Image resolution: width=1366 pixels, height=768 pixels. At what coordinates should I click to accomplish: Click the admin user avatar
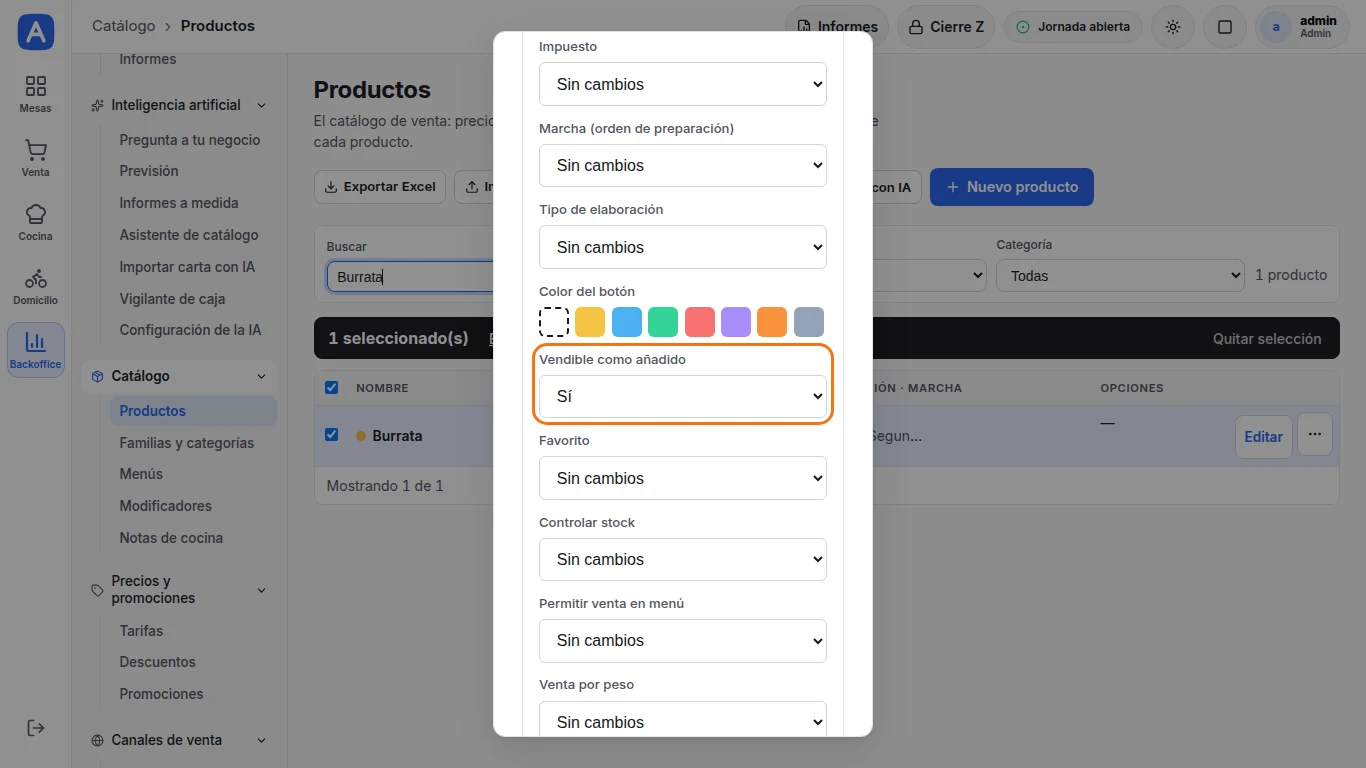pos(1276,27)
